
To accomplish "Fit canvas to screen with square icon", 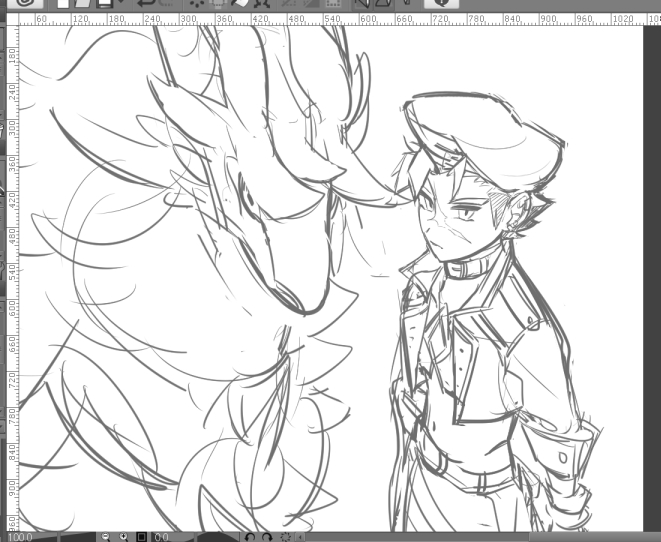I will [141, 537].
